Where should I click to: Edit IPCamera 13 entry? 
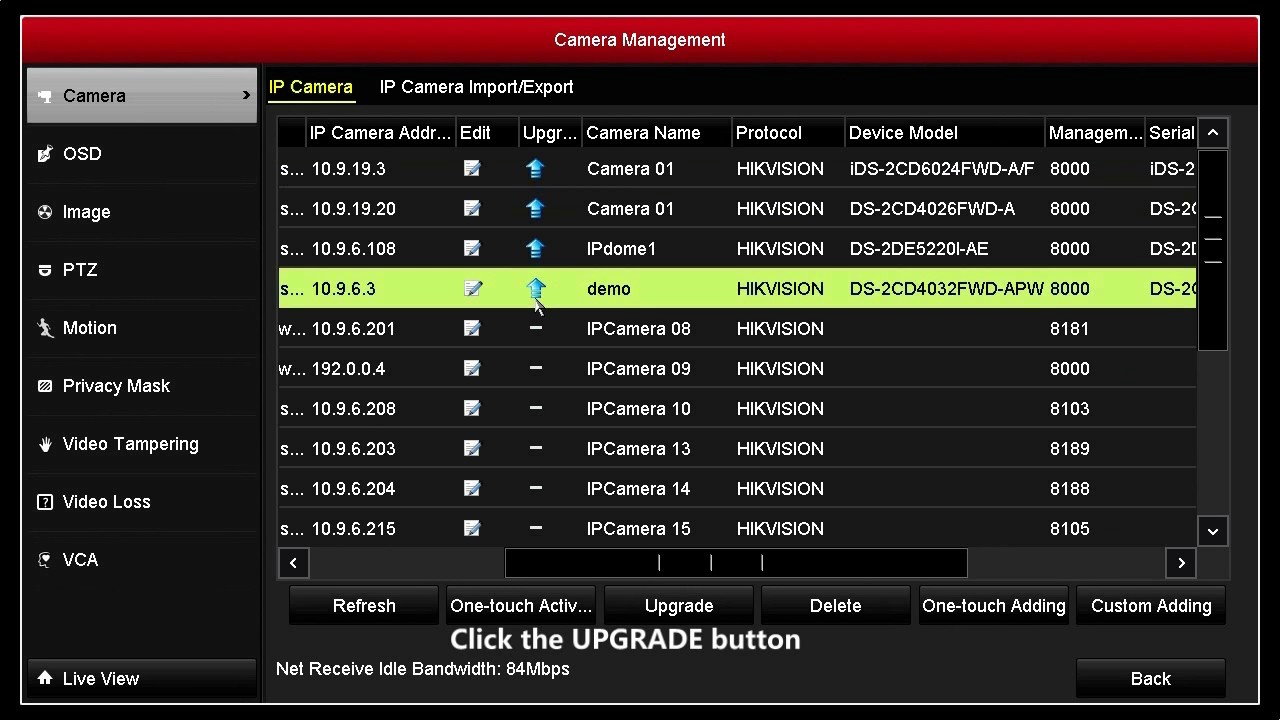point(472,449)
